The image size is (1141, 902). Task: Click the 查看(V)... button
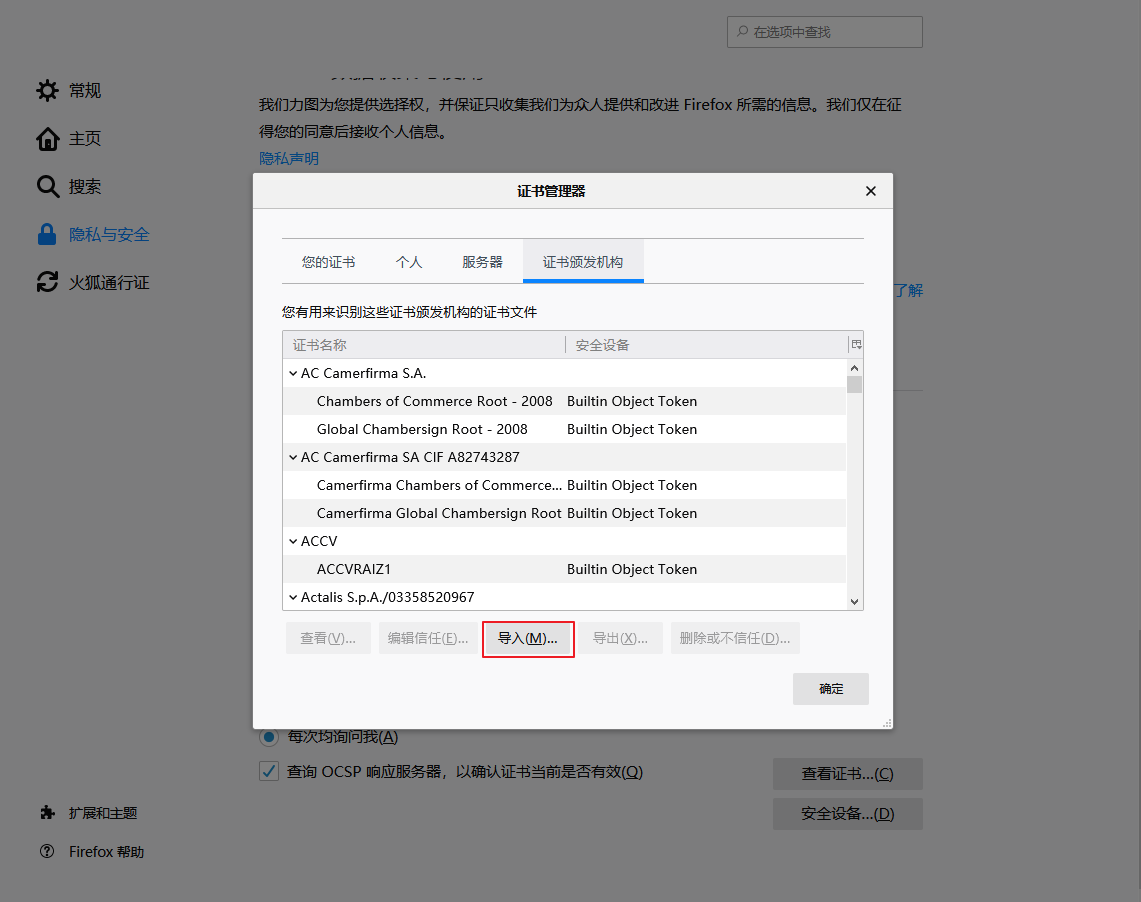[328, 639]
